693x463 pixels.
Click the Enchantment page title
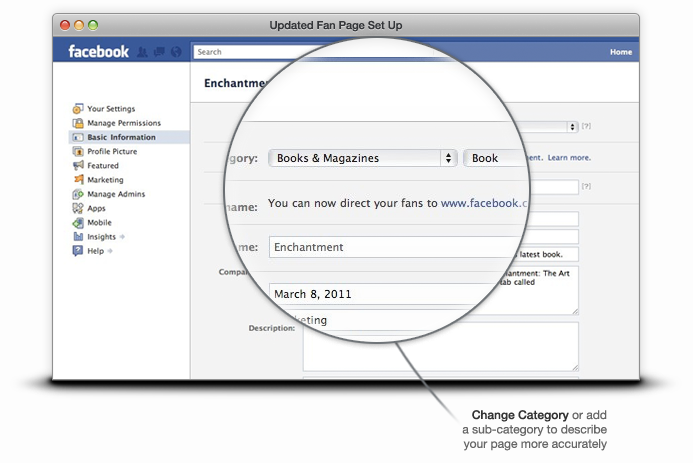pos(235,83)
